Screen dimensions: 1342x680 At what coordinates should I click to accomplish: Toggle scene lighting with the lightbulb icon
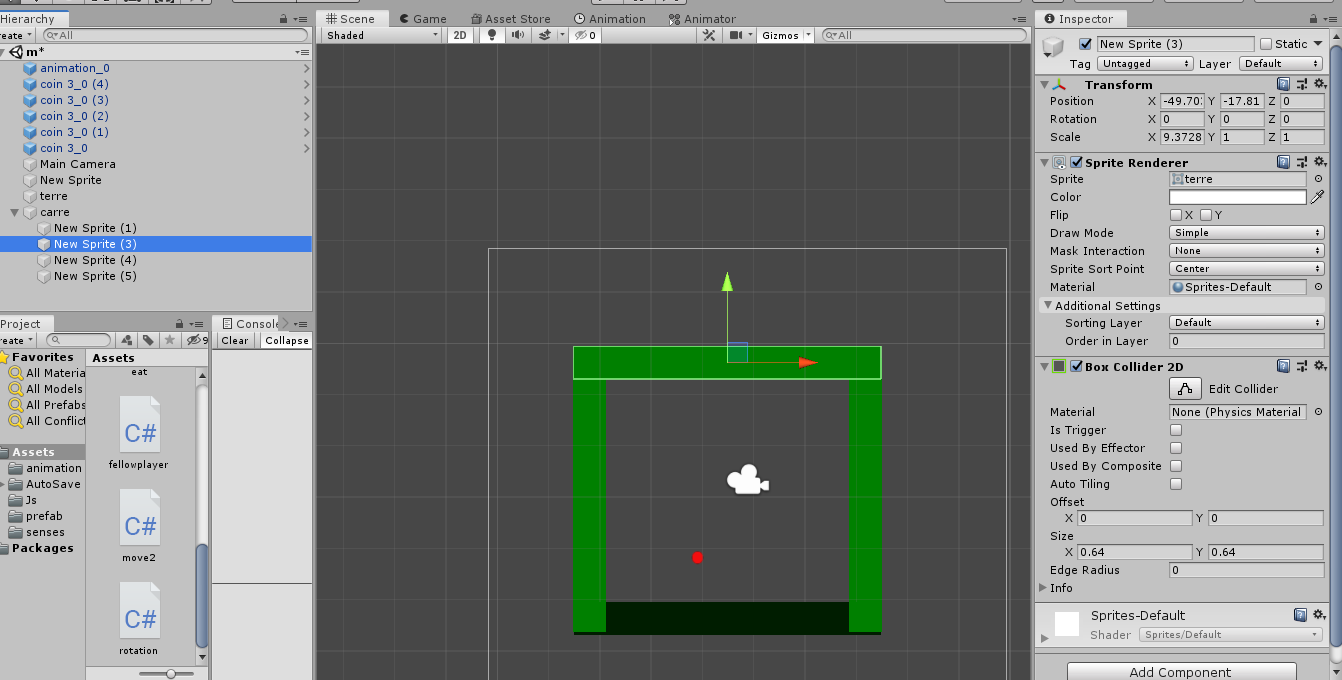[492, 35]
